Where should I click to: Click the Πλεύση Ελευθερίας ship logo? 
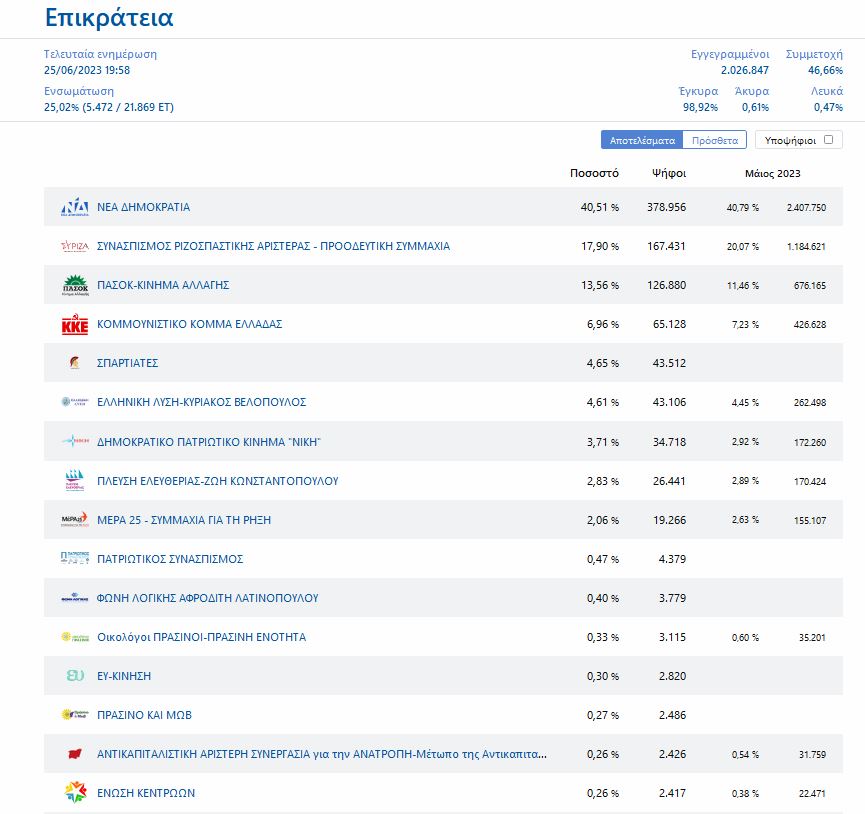pyautogui.click(x=75, y=481)
